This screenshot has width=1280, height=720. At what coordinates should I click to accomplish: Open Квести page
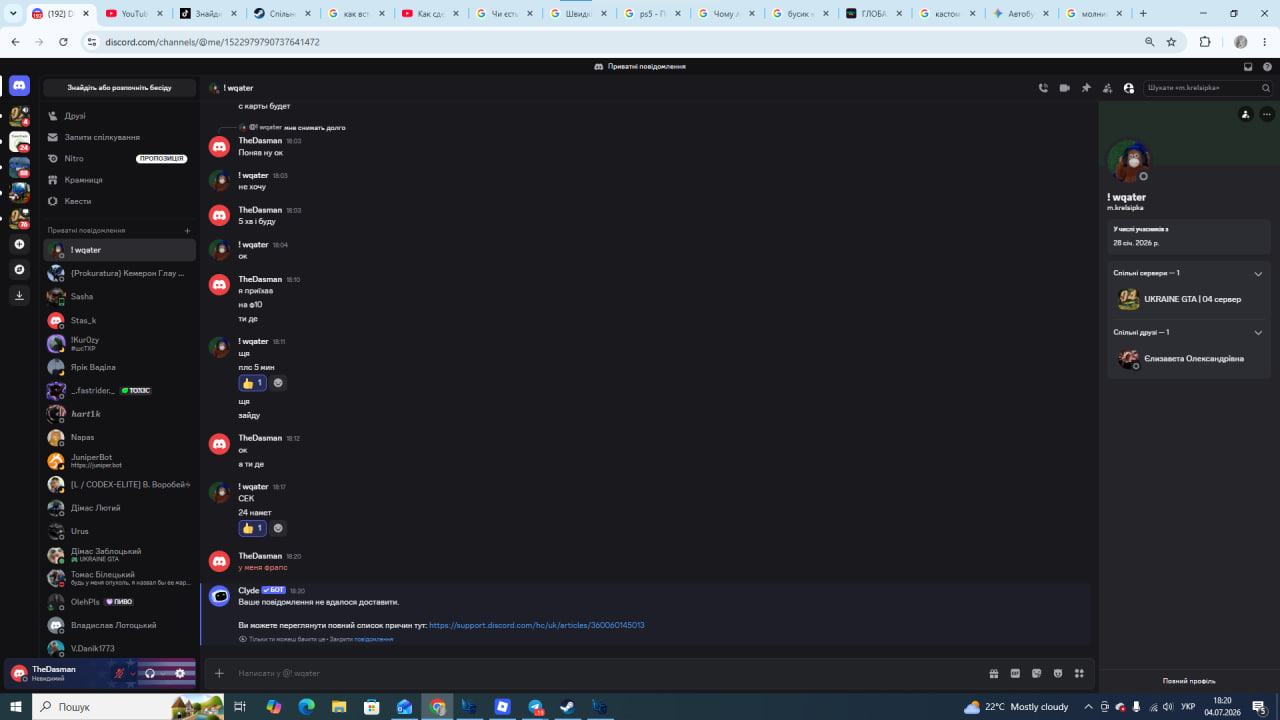(x=119, y=201)
